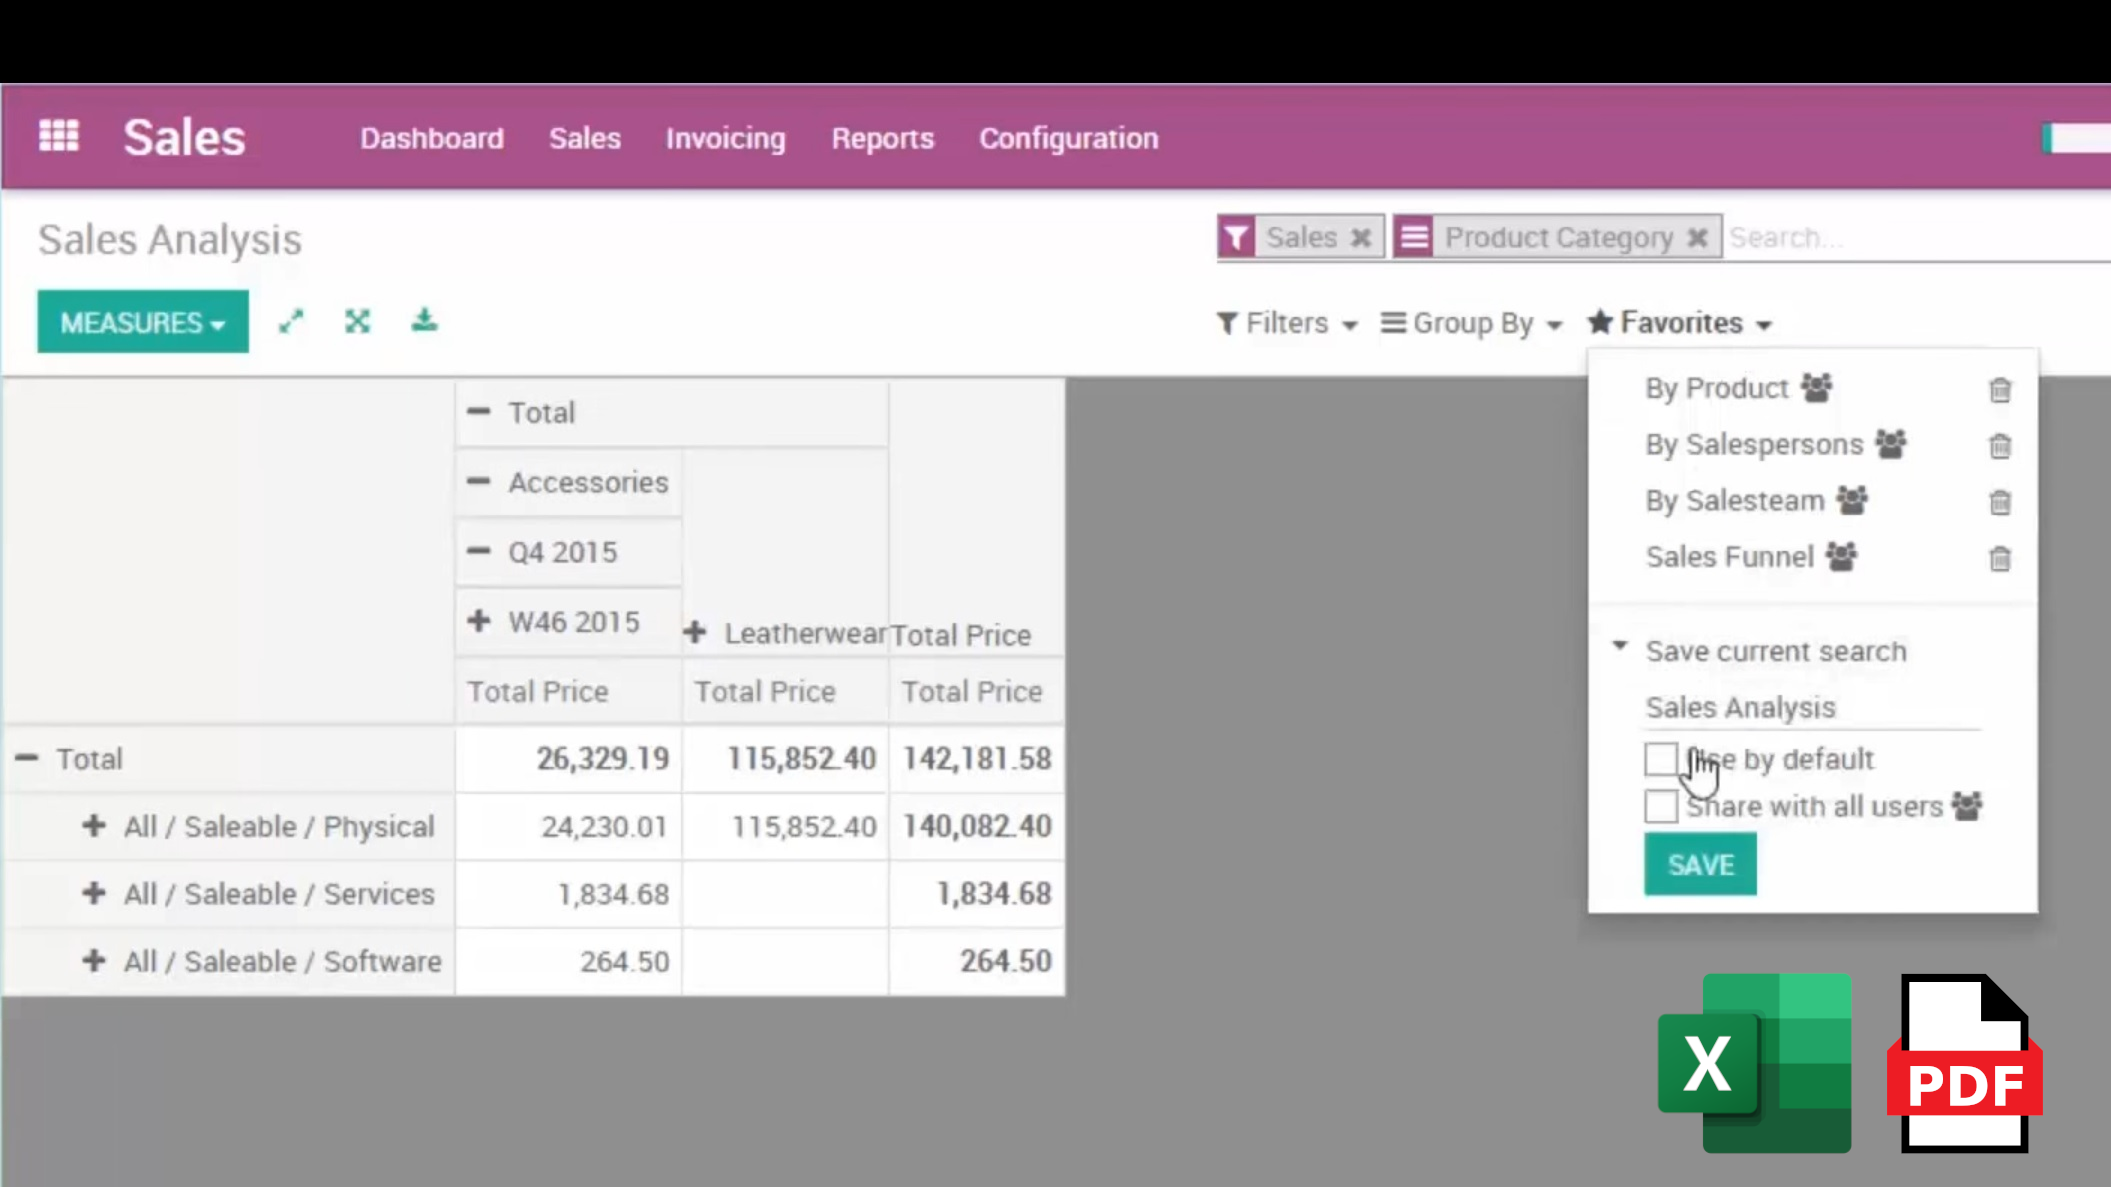The image size is (2111, 1187).
Task: Open the apps grid menu icon
Action: click(x=59, y=136)
